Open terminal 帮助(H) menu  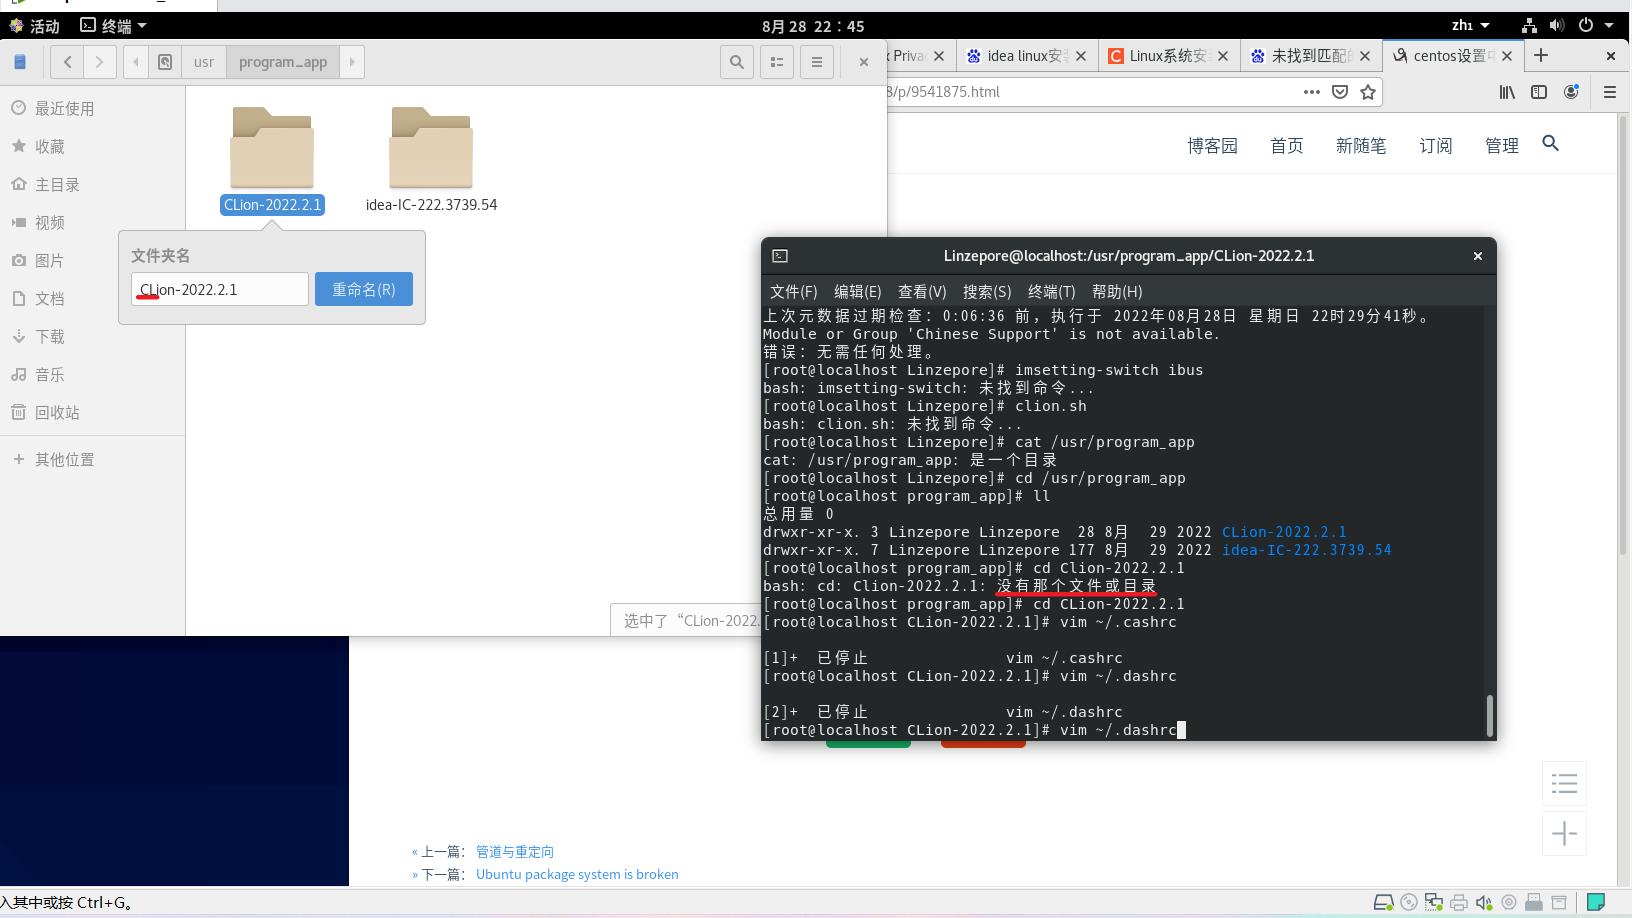pyautogui.click(x=1117, y=291)
